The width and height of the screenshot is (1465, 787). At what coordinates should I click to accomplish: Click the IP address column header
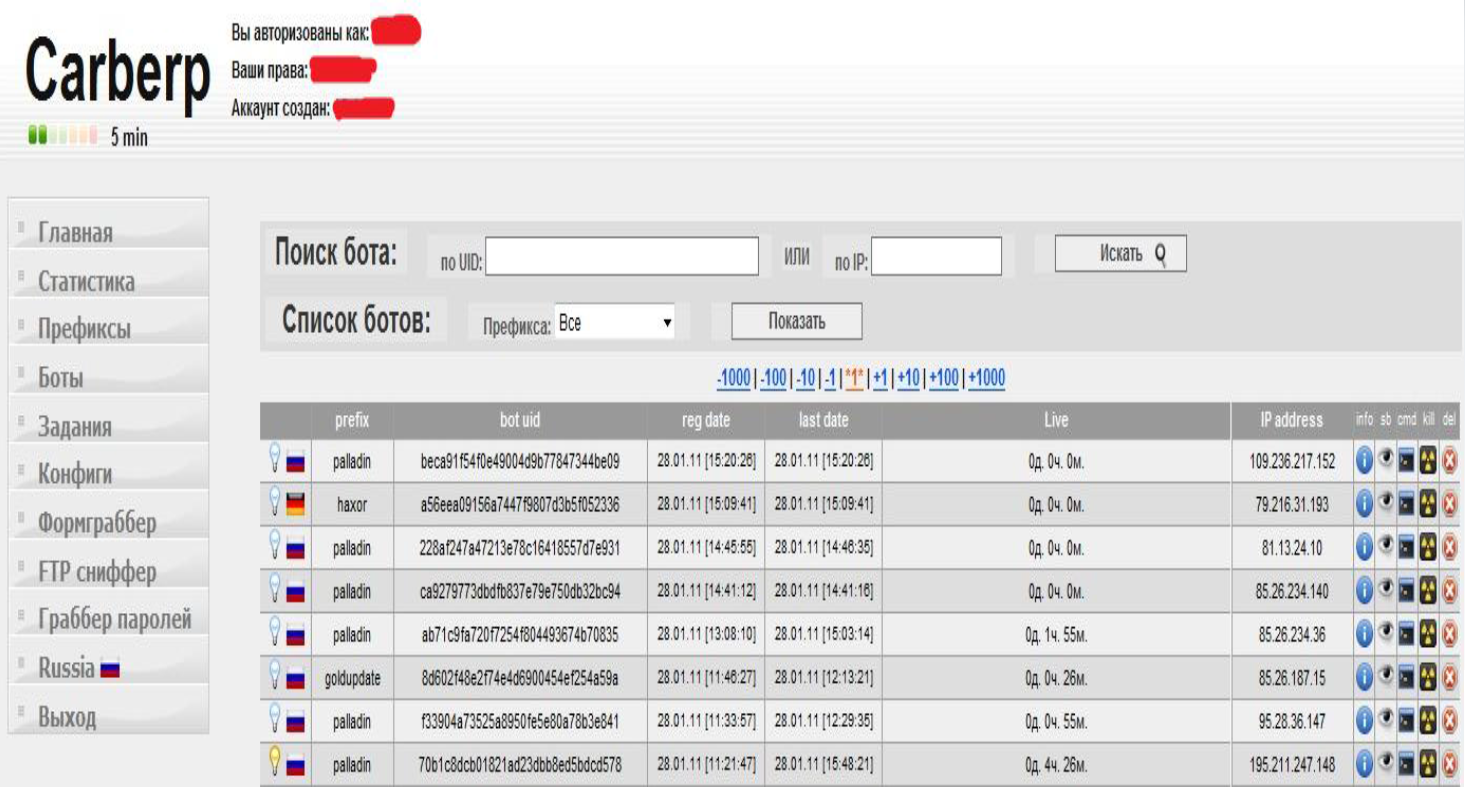pos(1292,421)
